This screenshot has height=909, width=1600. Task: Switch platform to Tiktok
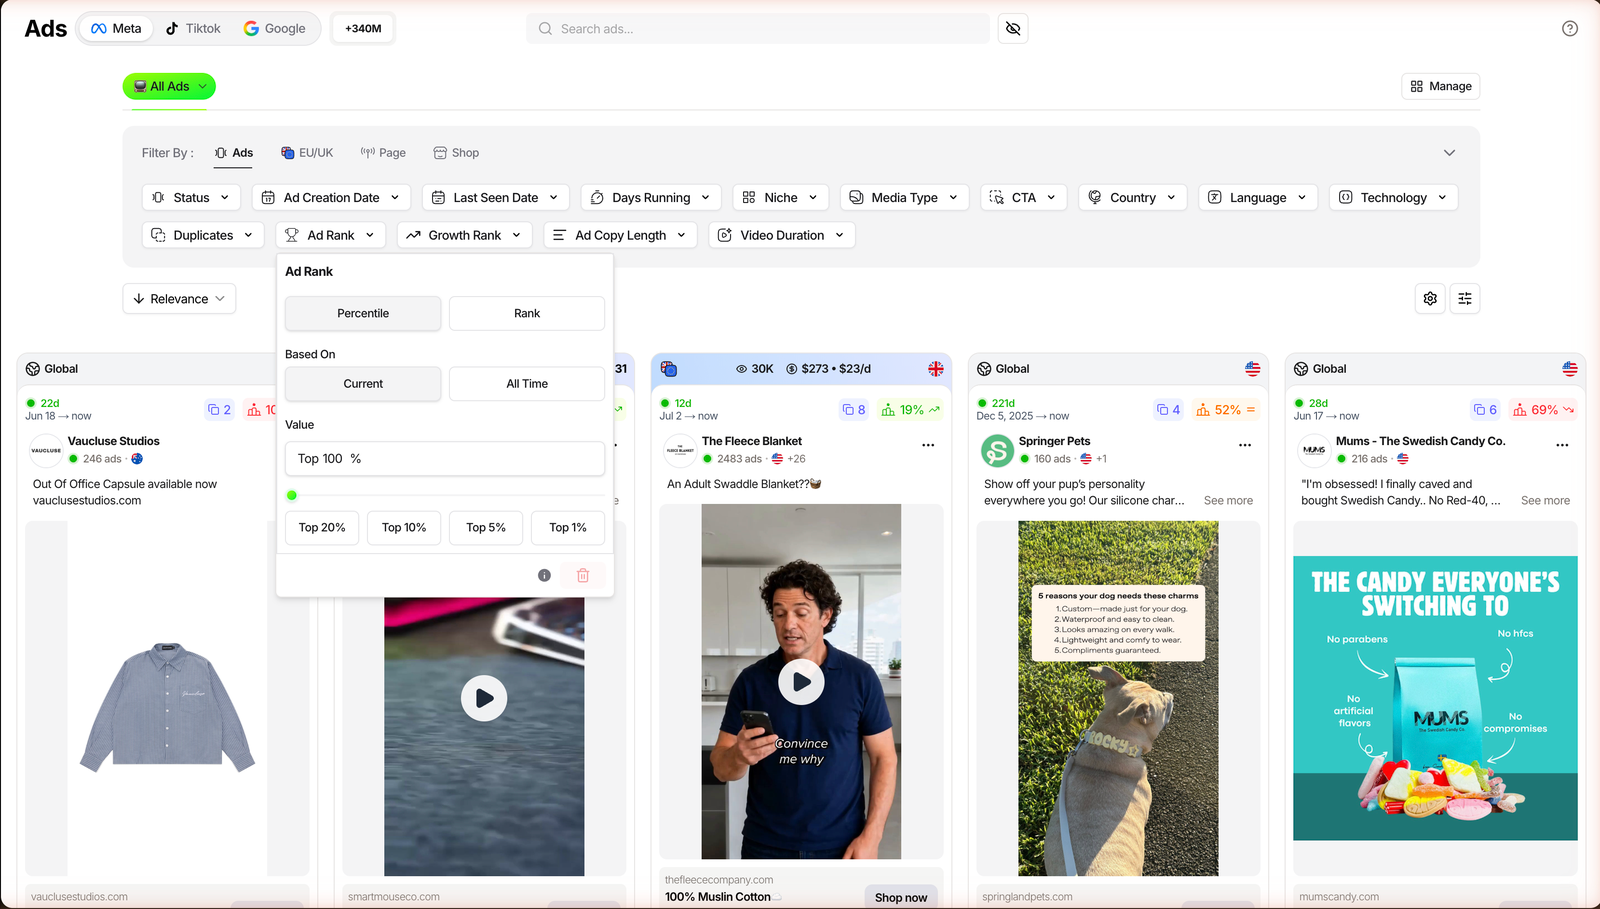click(x=193, y=28)
